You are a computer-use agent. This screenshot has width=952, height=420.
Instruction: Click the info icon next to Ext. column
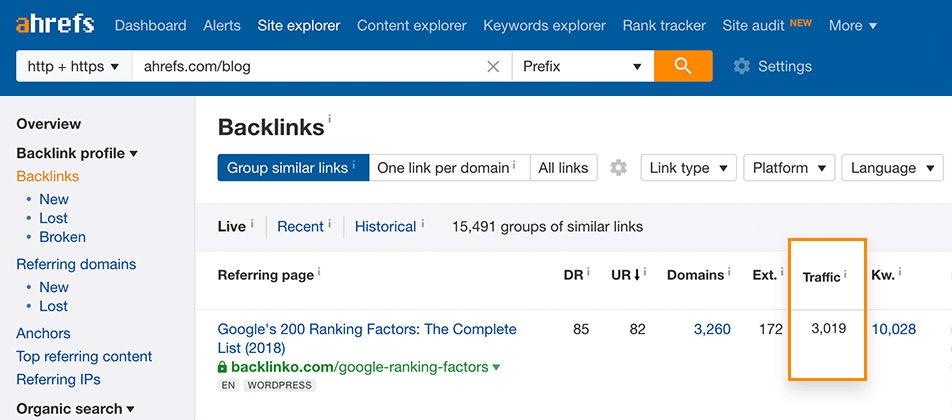click(x=781, y=271)
